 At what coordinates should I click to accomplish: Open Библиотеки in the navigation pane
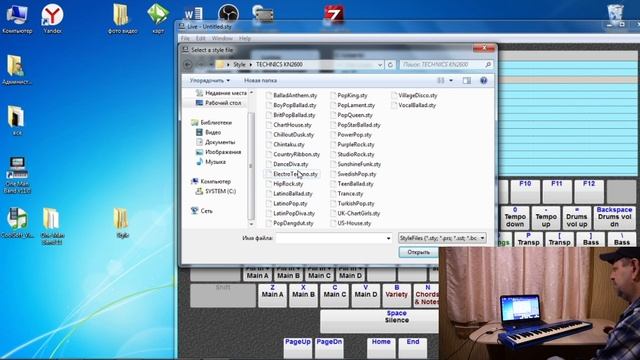pos(211,122)
